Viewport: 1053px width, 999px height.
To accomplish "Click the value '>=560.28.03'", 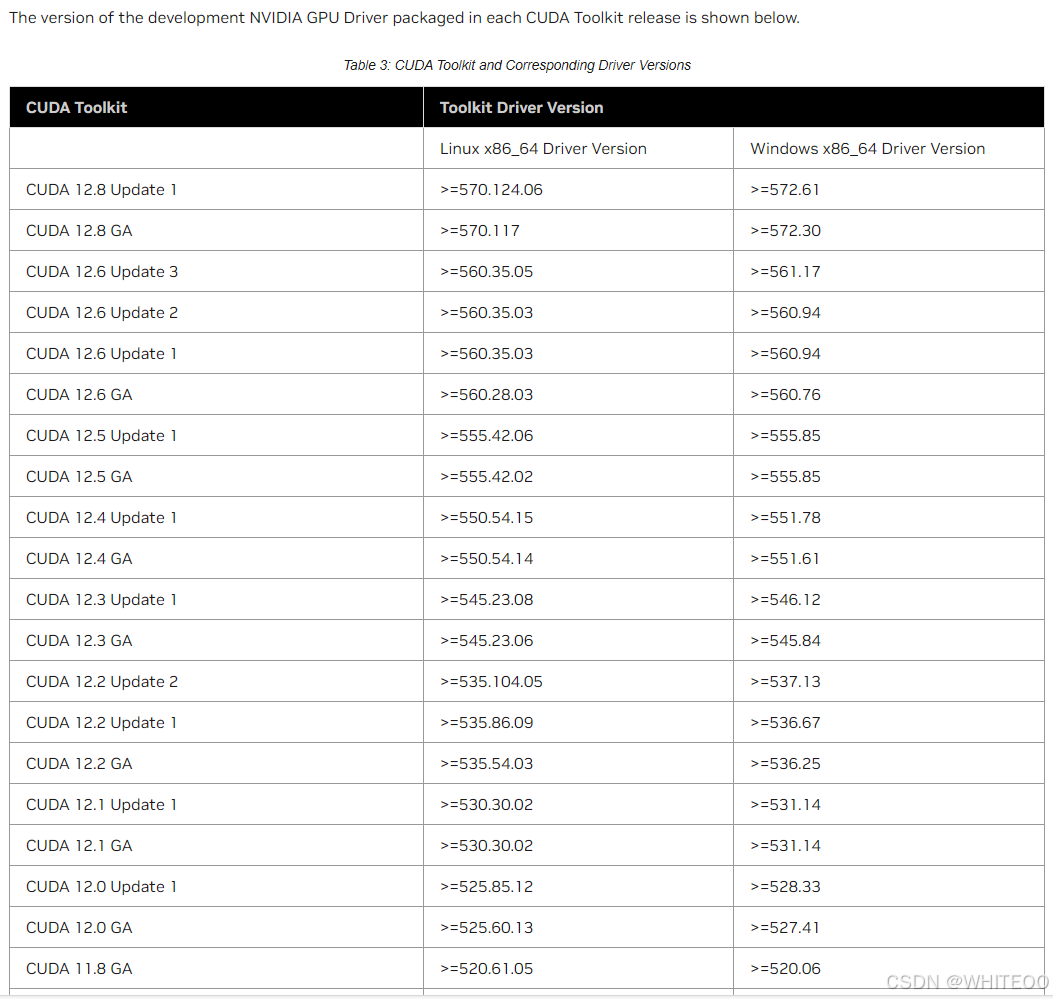I will 486,394.
